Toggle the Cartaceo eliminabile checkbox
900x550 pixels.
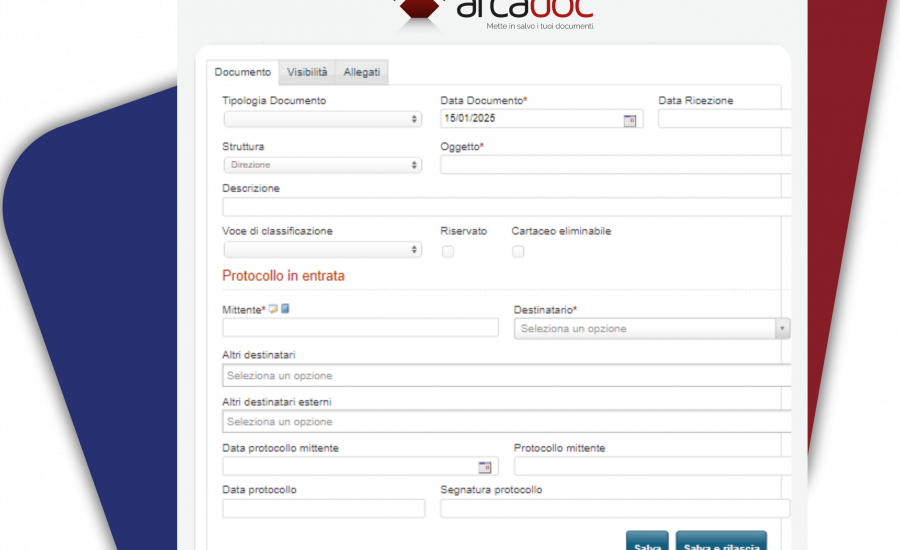pyautogui.click(x=518, y=251)
